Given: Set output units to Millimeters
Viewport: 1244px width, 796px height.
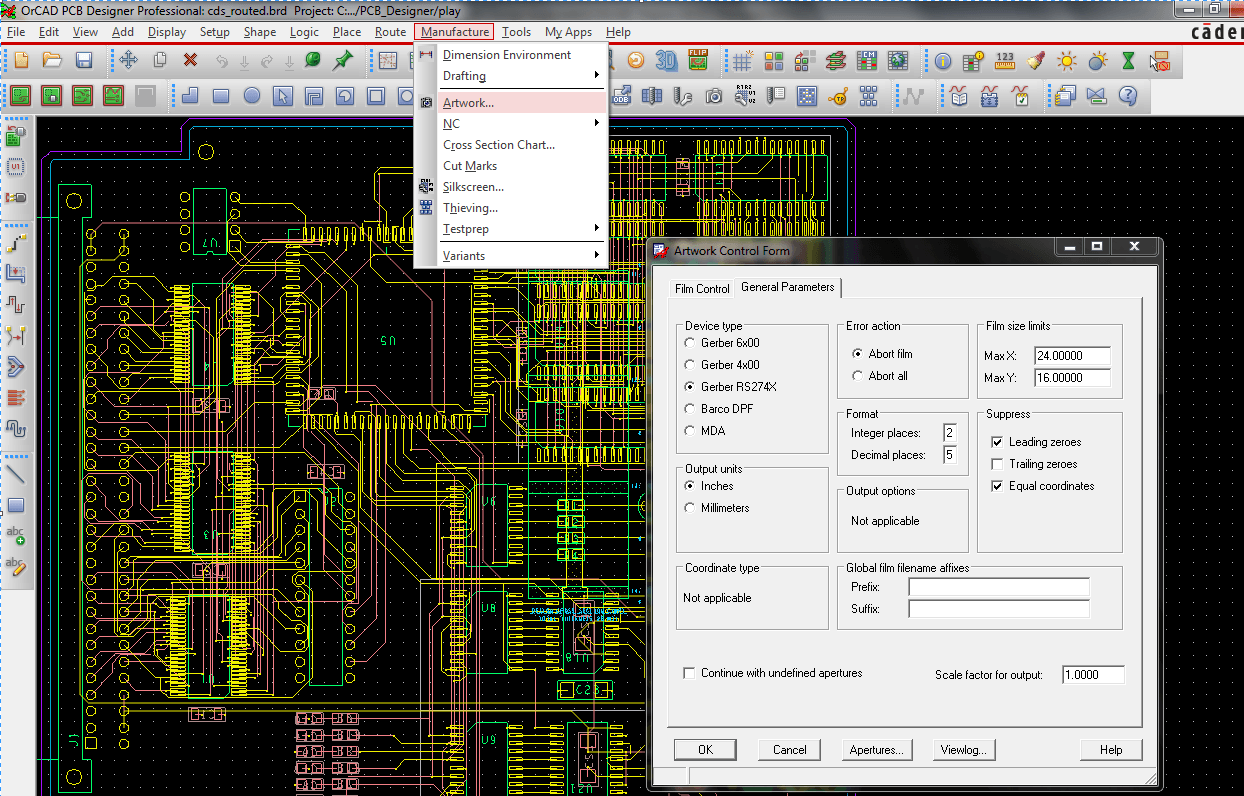Looking at the screenshot, I should (690, 508).
